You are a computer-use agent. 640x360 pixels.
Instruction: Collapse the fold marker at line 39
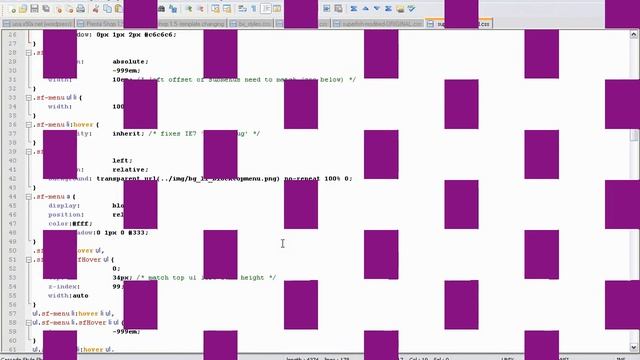point(29,151)
